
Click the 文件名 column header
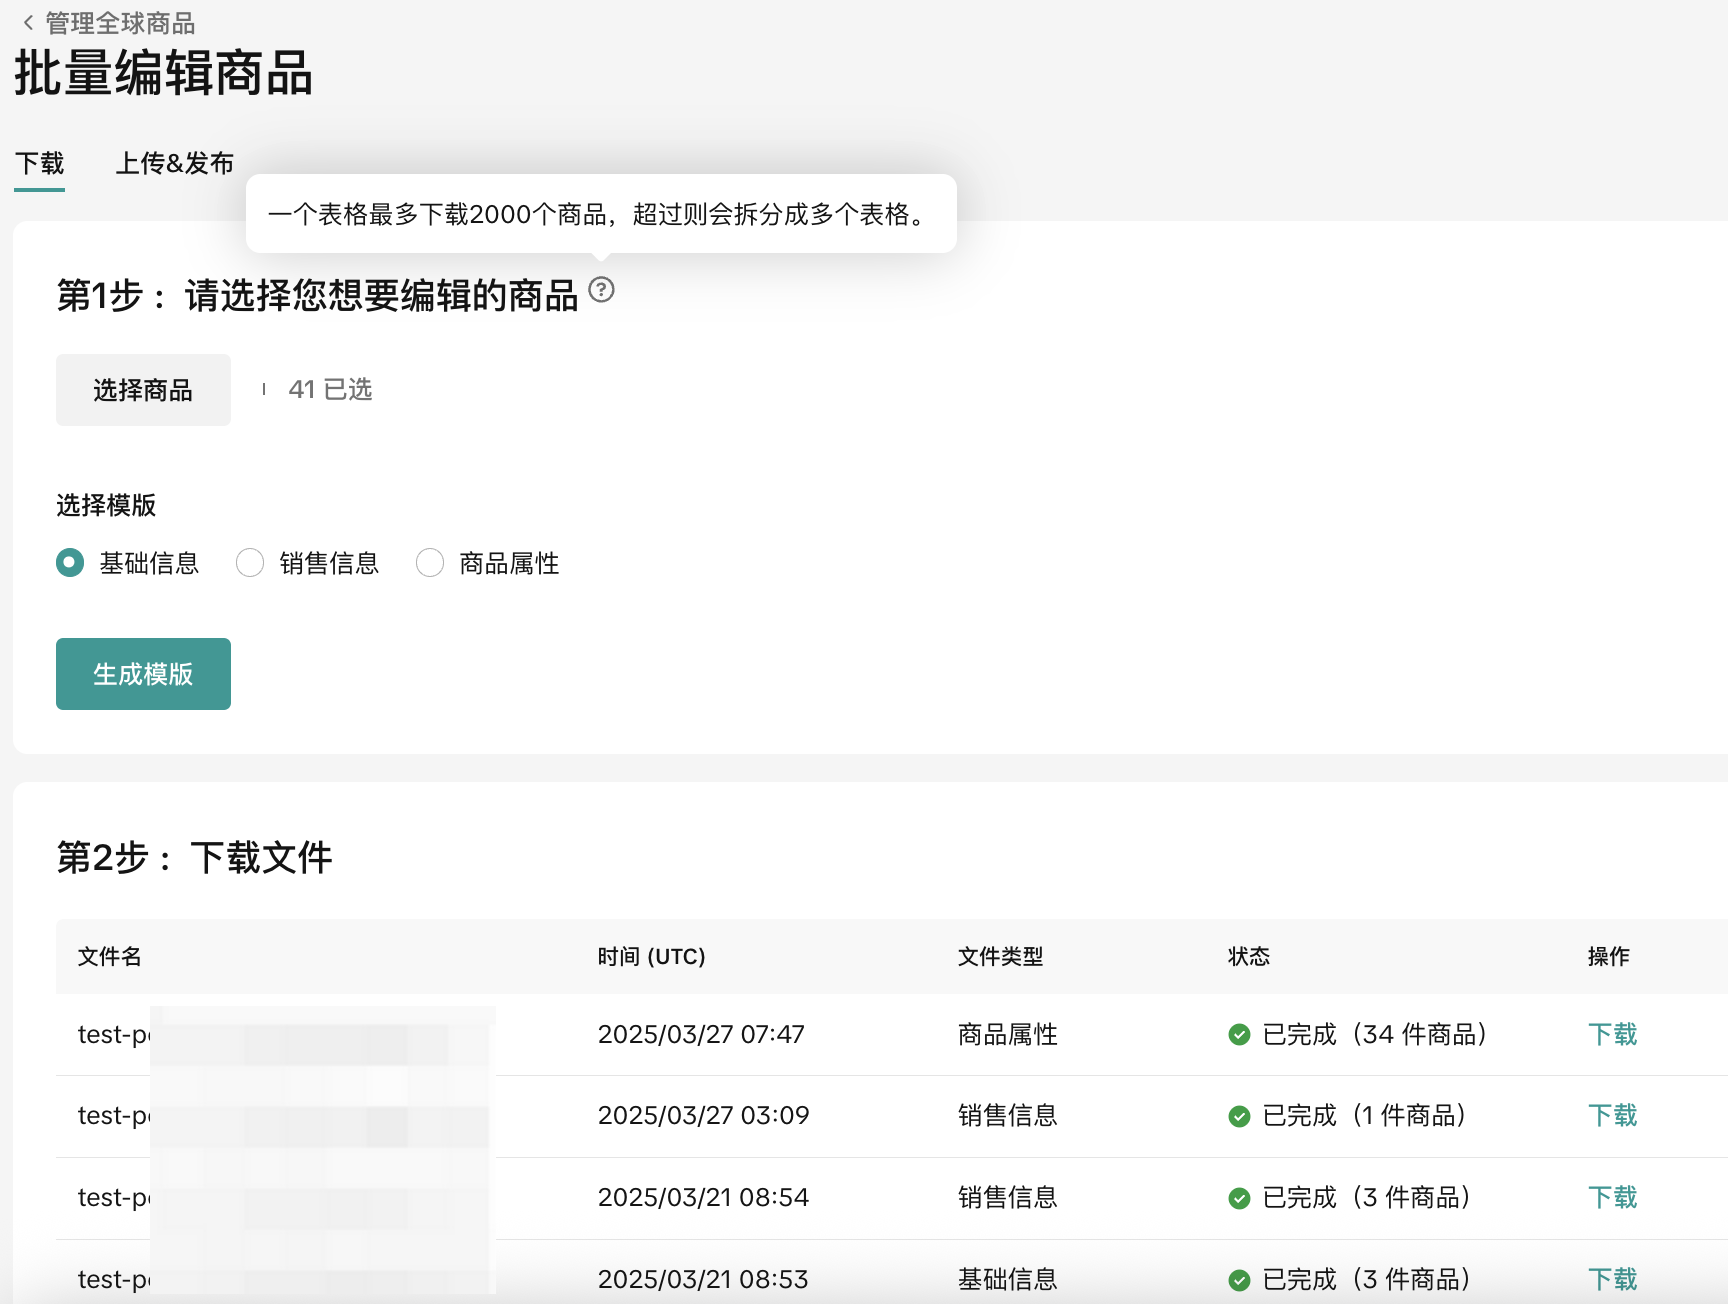click(110, 957)
